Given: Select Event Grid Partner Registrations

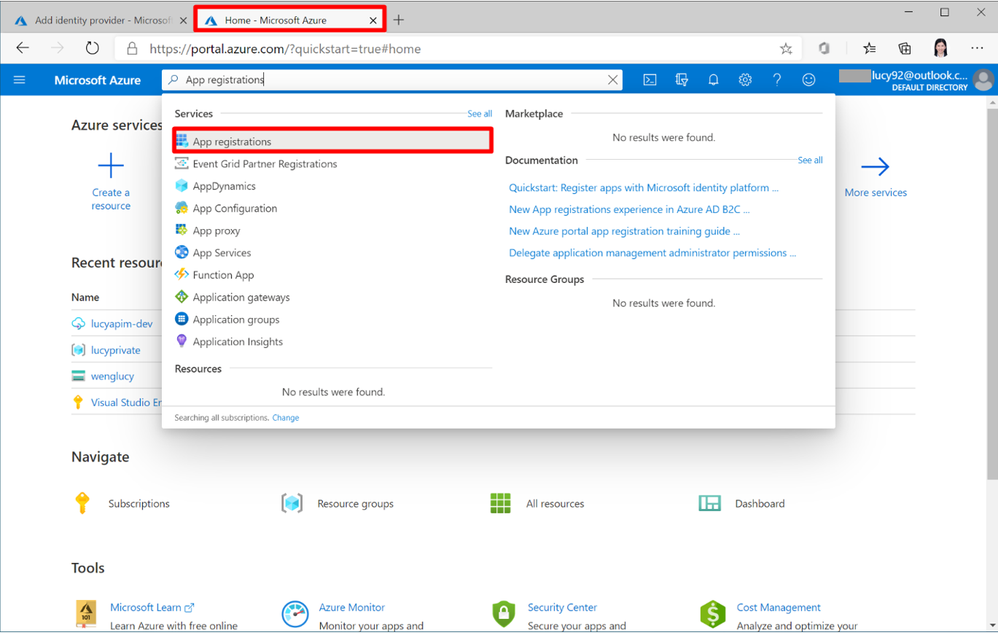Looking at the screenshot, I should (x=265, y=163).
